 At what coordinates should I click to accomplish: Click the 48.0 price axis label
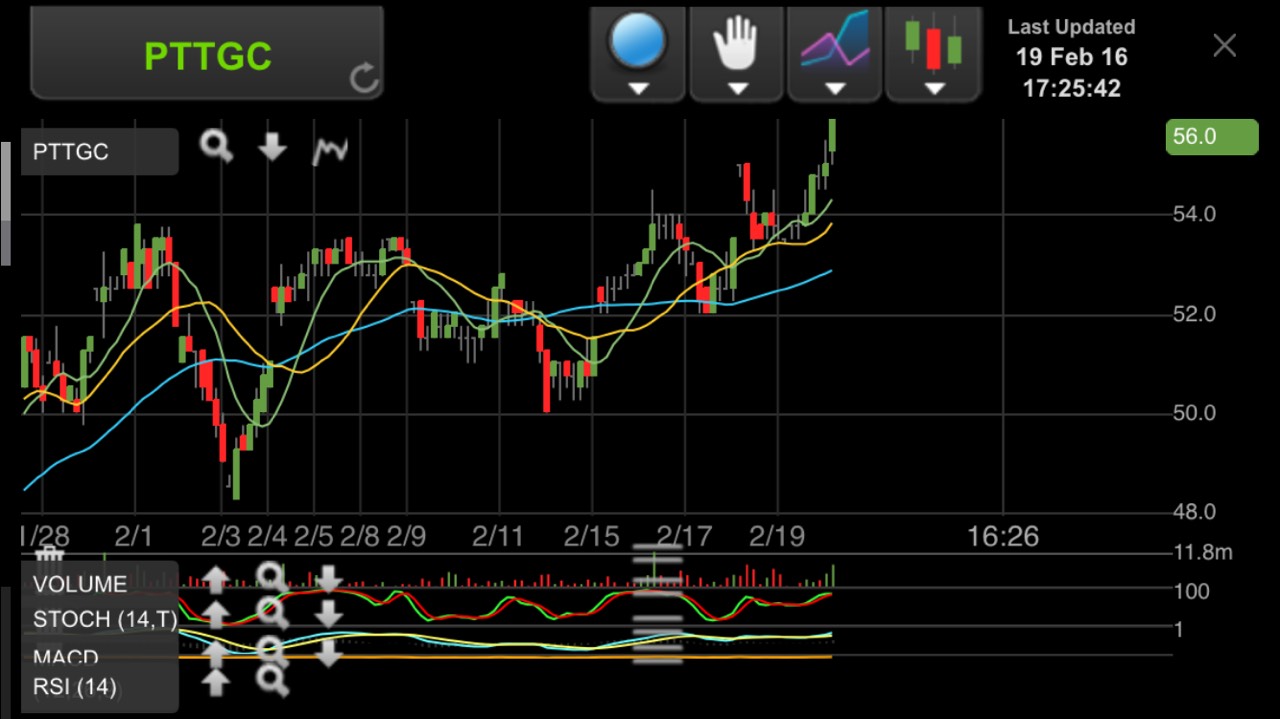(x=1194, y=511)
